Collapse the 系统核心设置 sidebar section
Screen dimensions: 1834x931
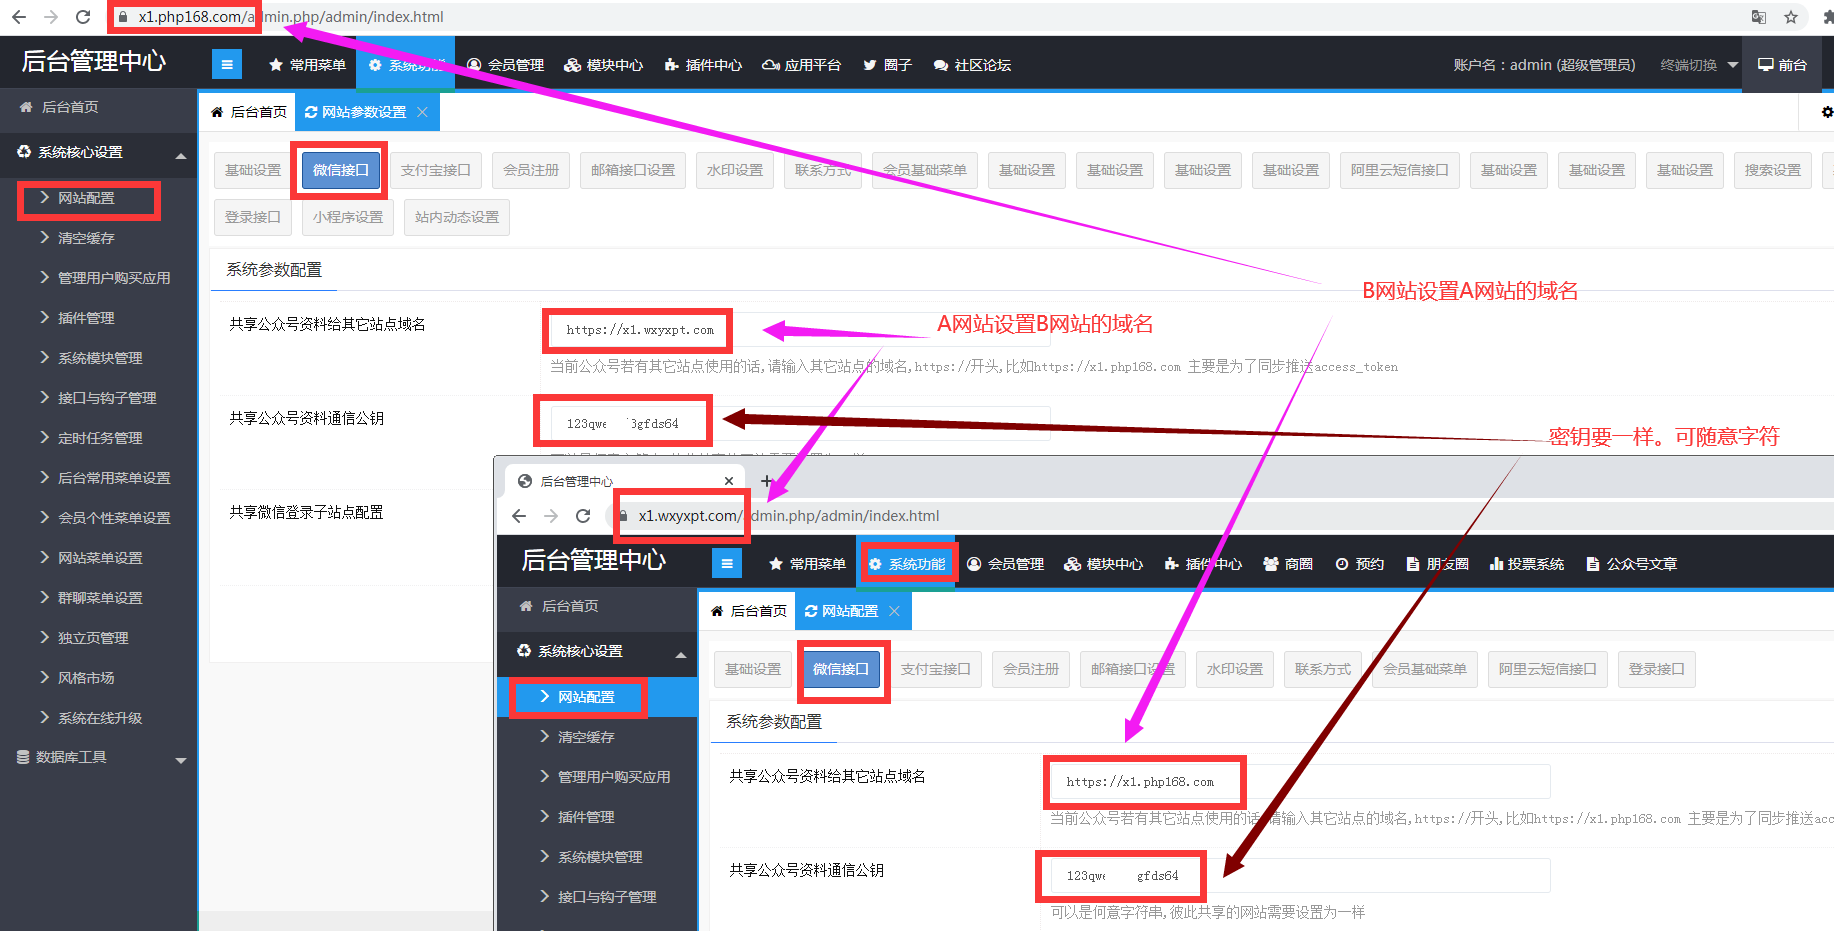pos(181,154)
